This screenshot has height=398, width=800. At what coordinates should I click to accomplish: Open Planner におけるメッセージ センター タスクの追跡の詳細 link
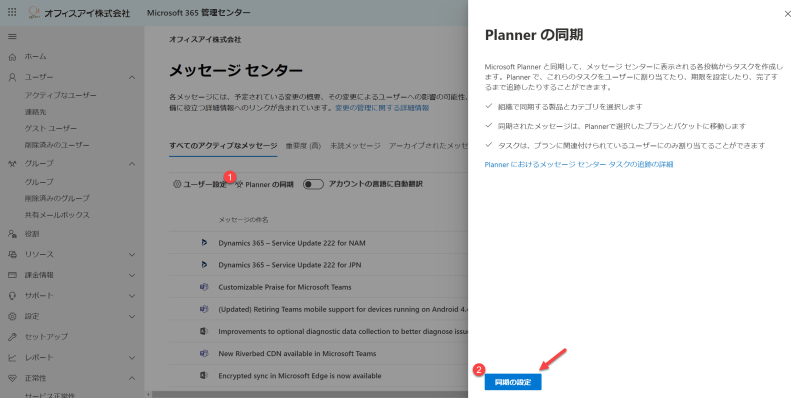(579, 164)
